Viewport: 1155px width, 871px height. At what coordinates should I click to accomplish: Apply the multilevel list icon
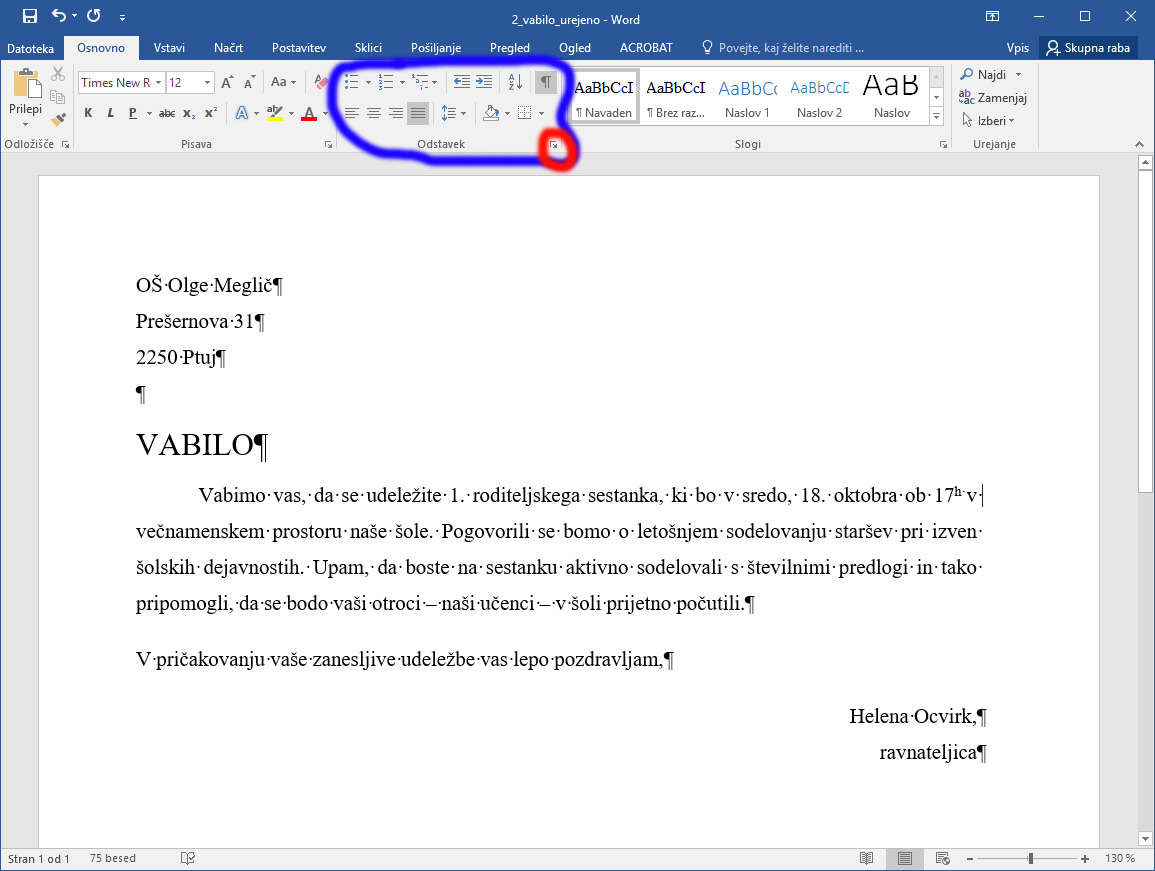pyautogui.click(x=420, y=82)
